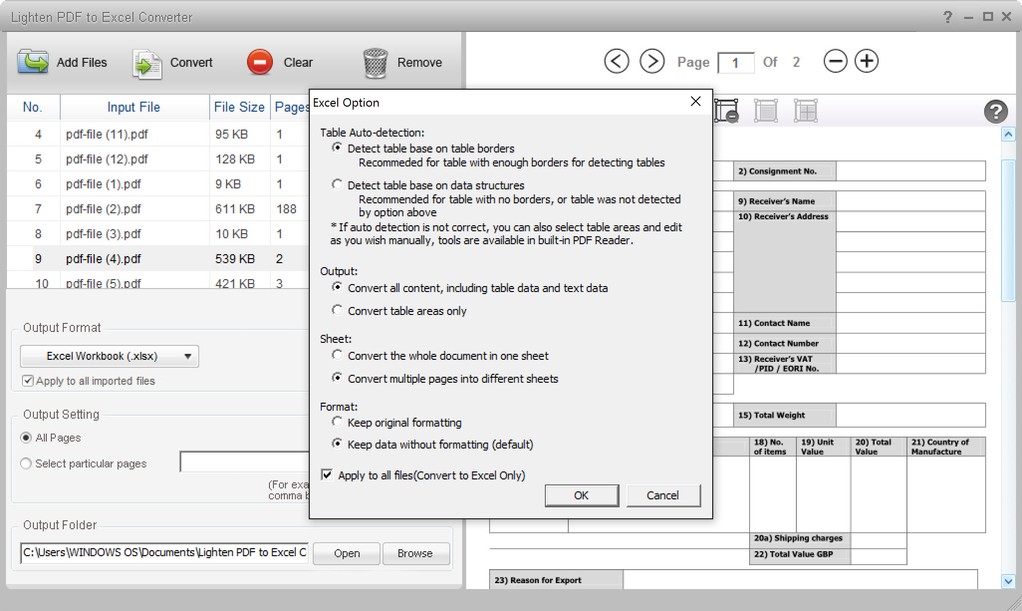Toggle Apply to all files checkbox
The height and width of the screenshot is (611, 1022).
[327, 475]
